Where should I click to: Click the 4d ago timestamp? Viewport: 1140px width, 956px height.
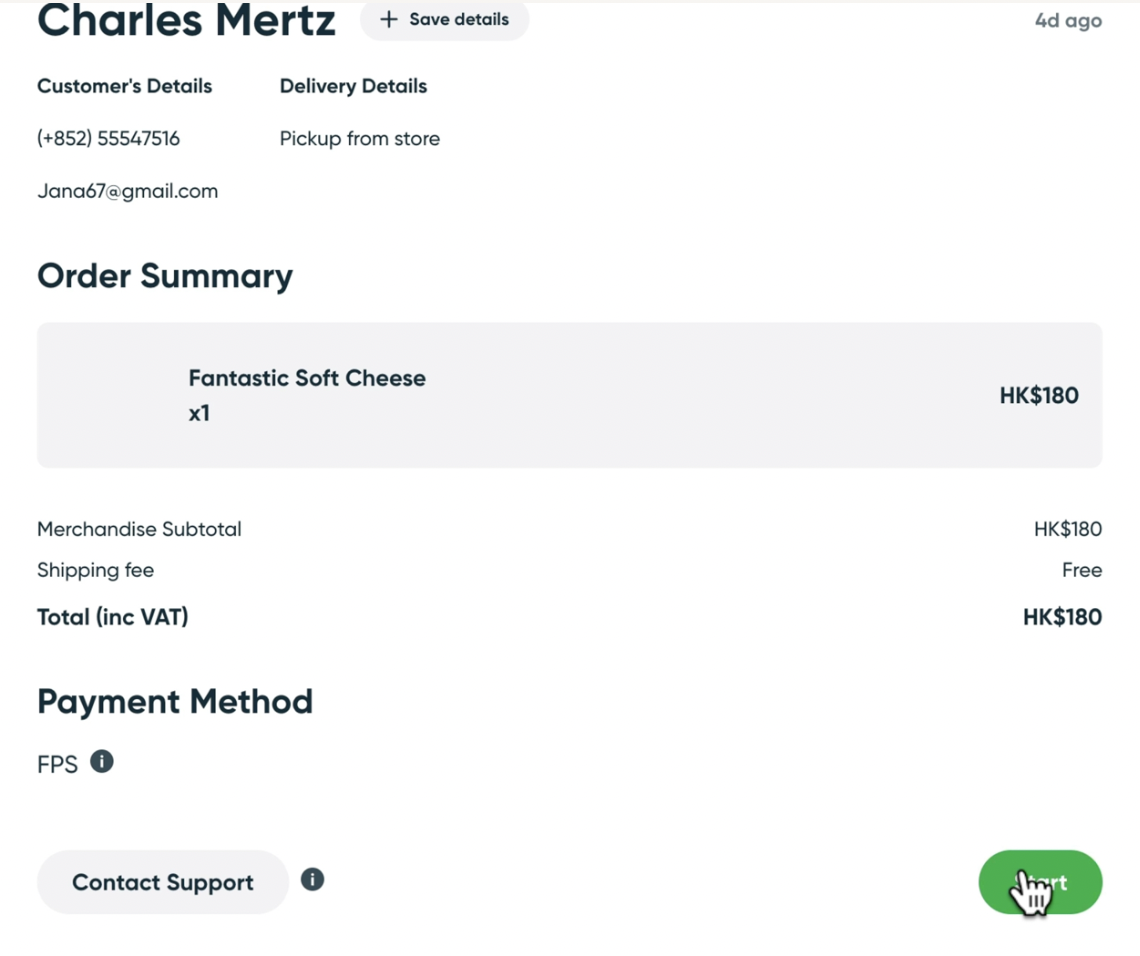click(1068, 21)
